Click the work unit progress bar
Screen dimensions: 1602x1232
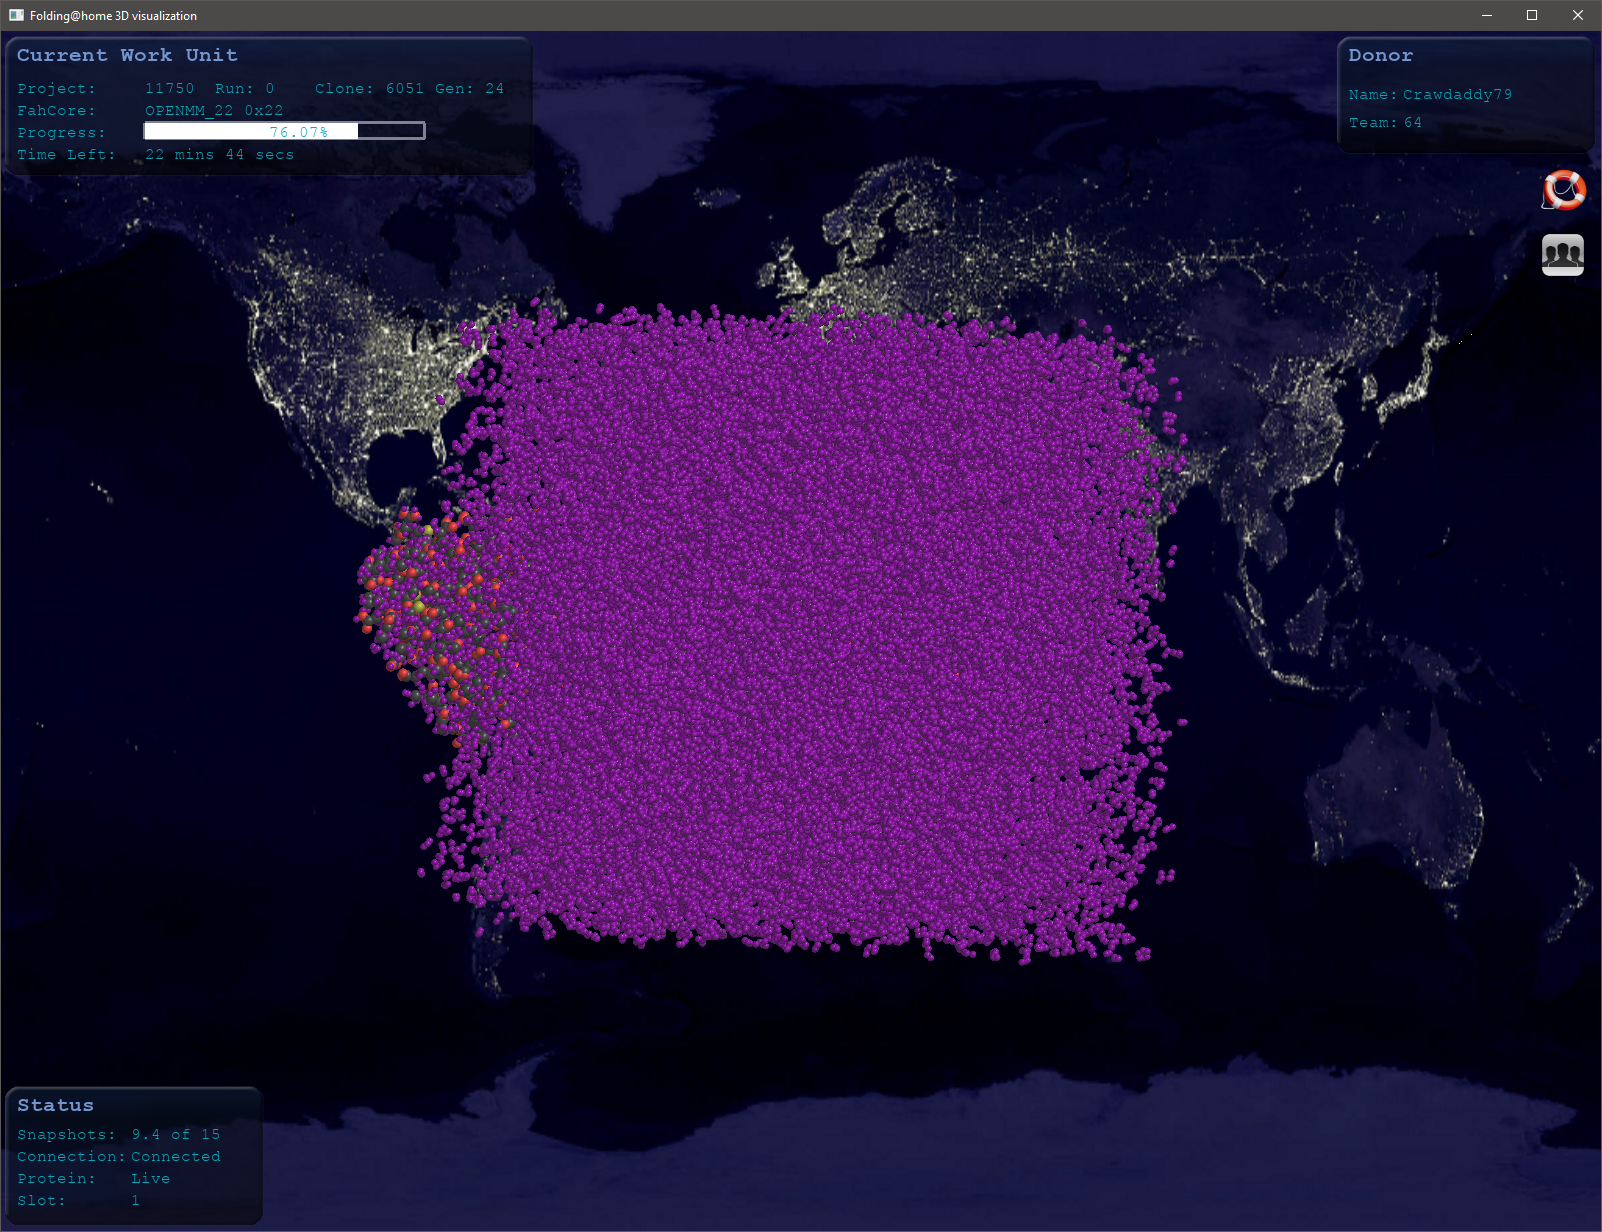click(284, 131)
